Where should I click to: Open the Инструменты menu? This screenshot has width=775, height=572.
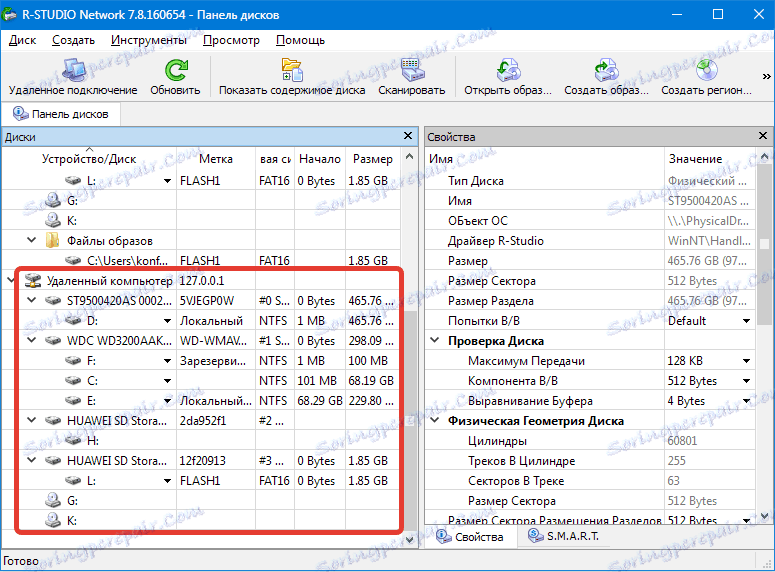point(148,40)
